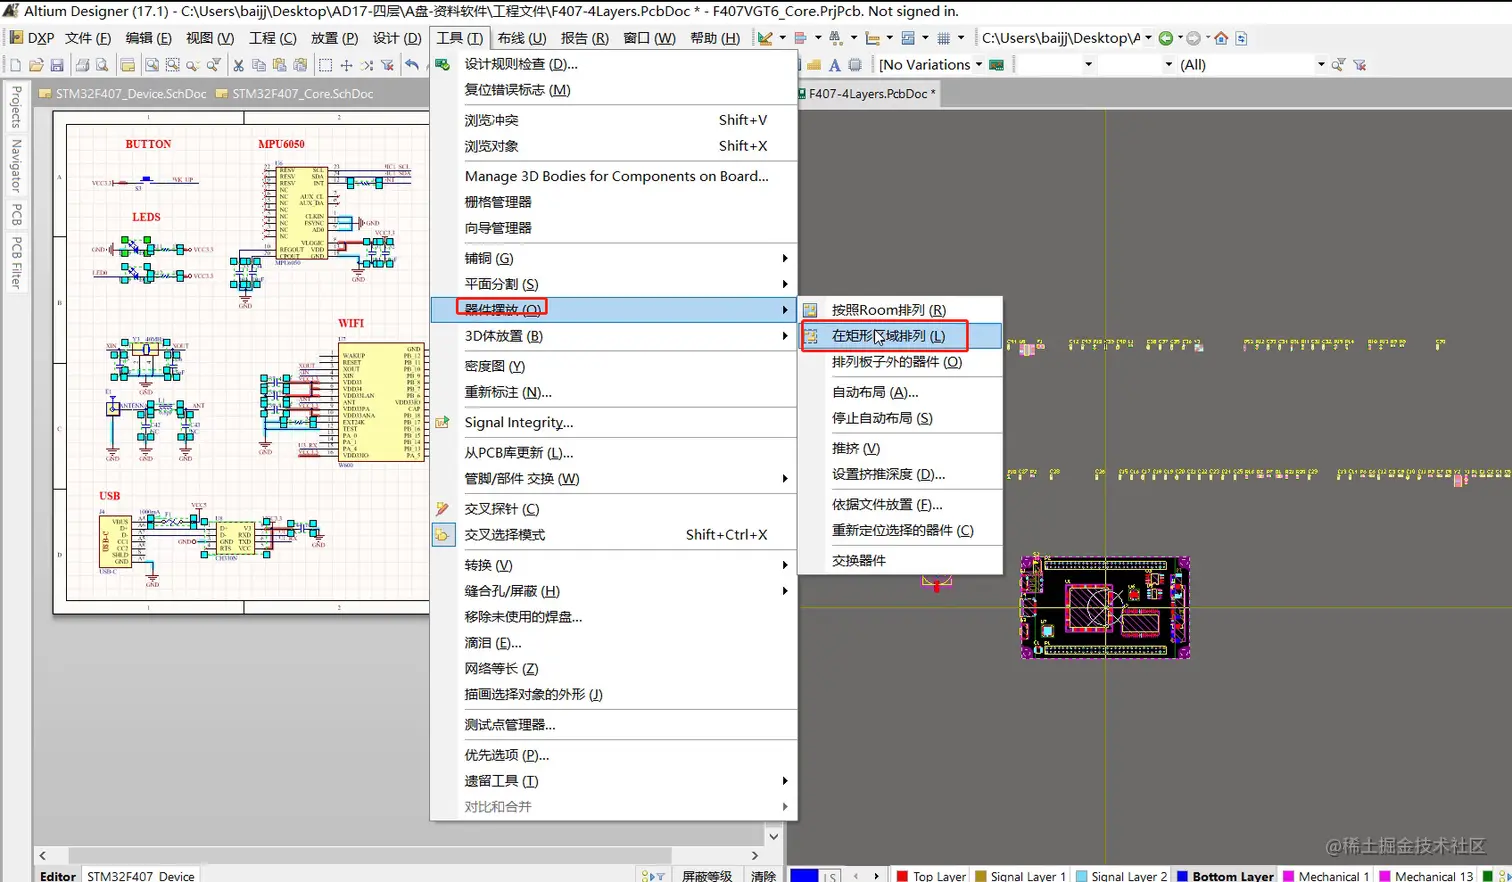1512x882 pixels.
Task: Click the Undo arrow icon
Action: tap(412, 65)
